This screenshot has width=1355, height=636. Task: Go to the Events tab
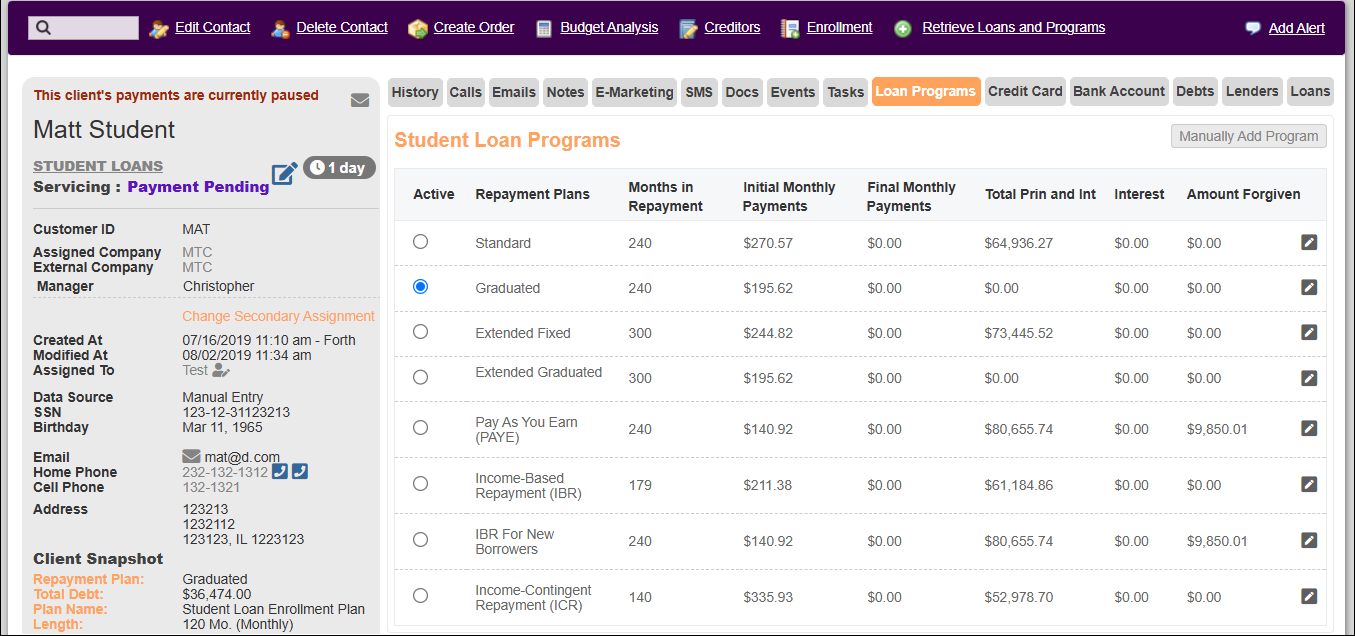[793, 92]
